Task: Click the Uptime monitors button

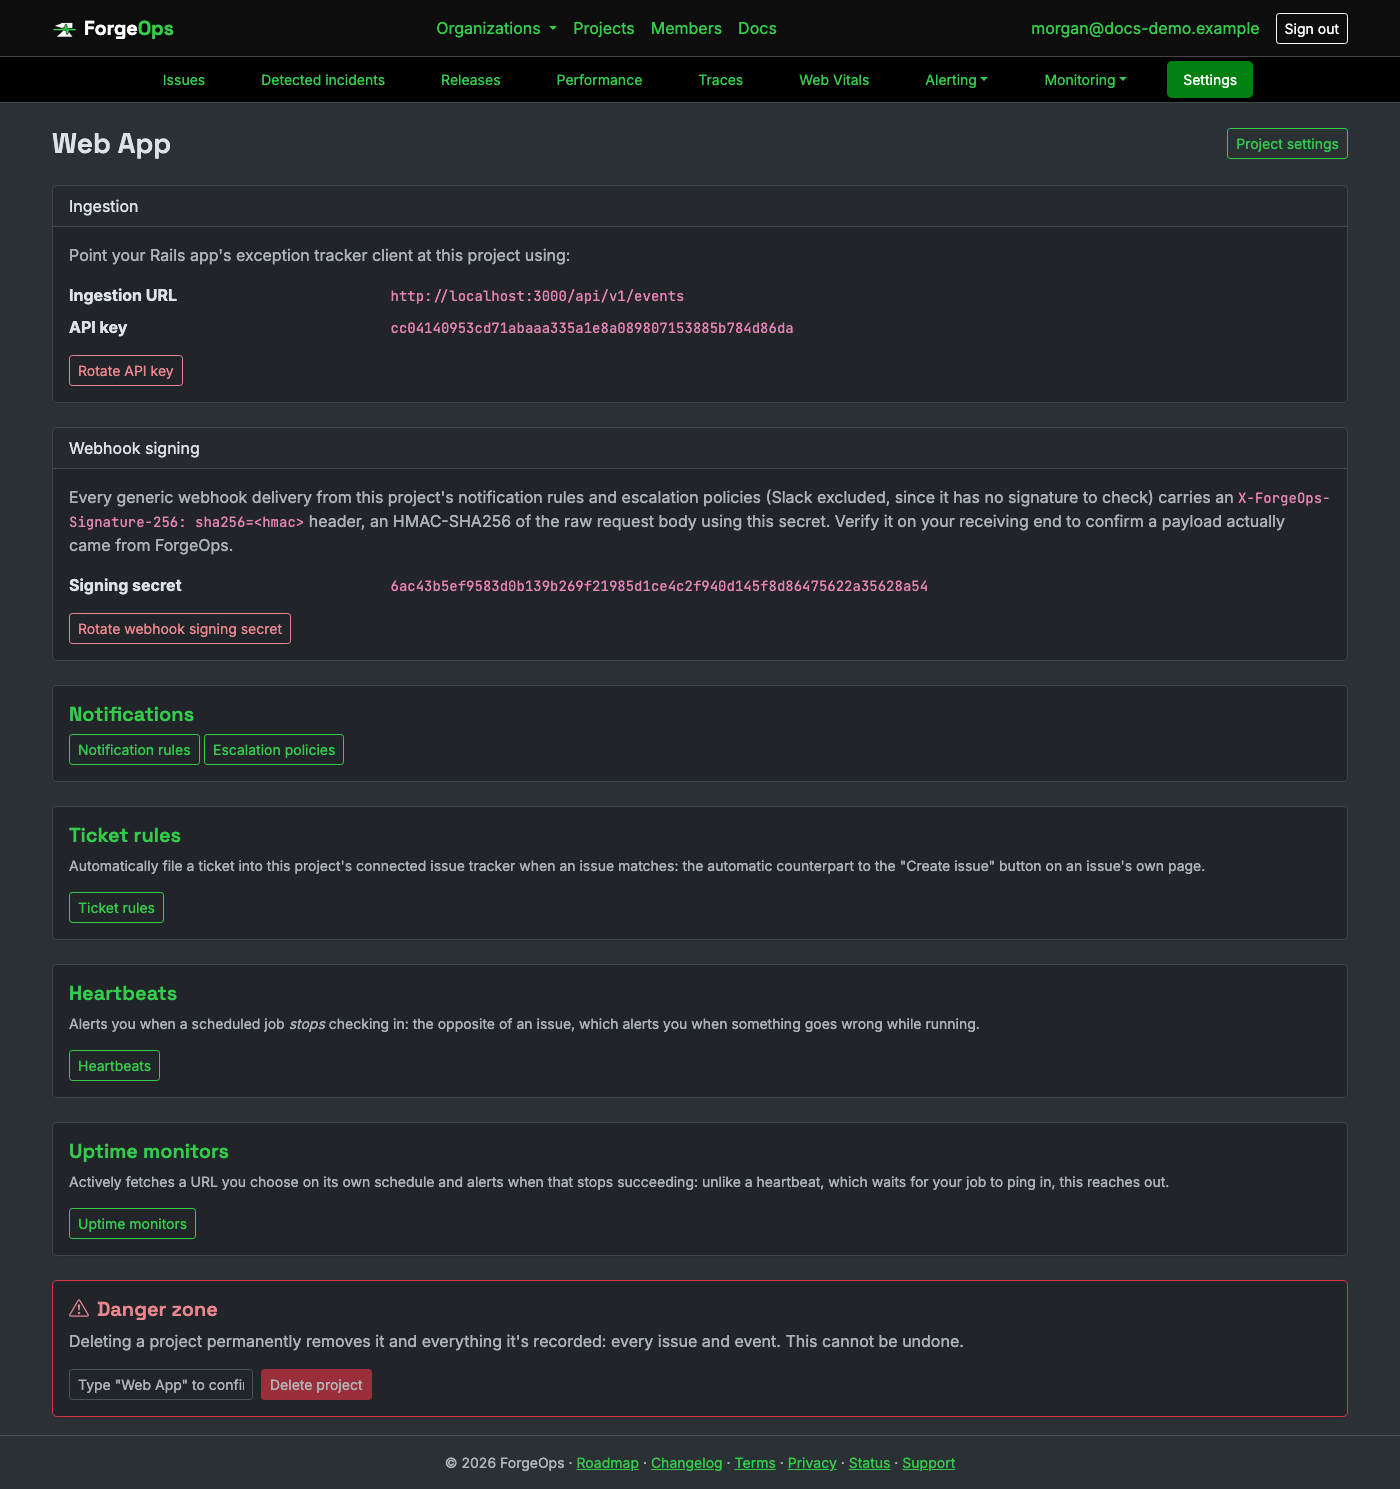Action: (132, 1224)
